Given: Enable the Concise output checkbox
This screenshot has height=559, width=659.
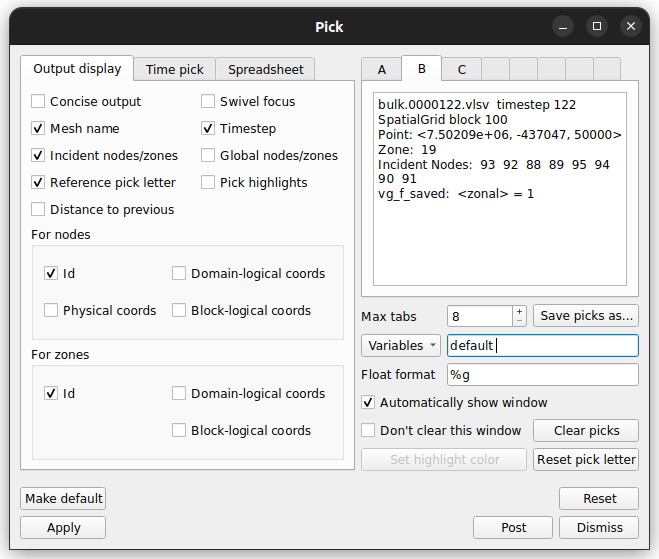Looking at the screenshot, I should point(39,101).
